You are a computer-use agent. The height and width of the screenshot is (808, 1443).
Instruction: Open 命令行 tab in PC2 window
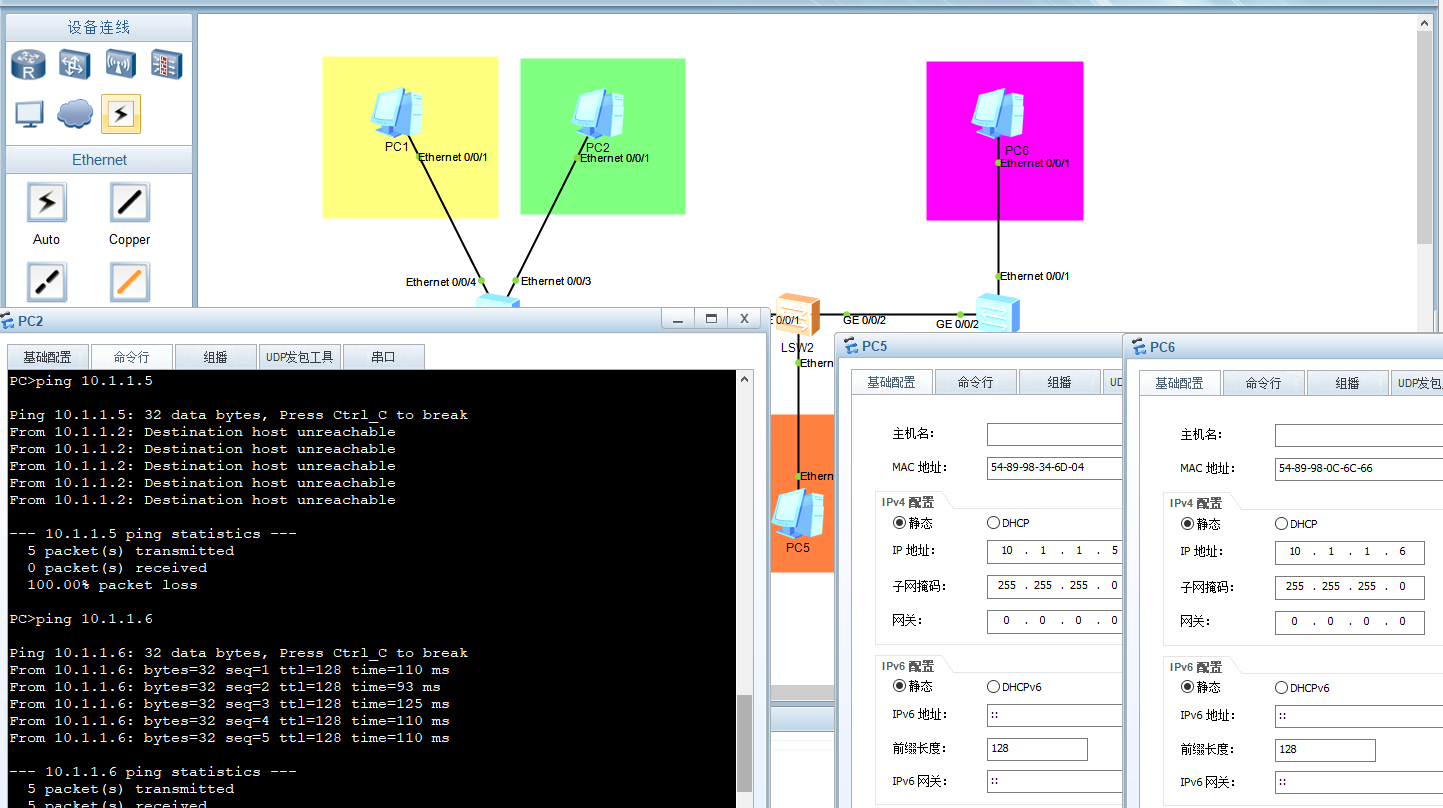click(x=131, y=357)
